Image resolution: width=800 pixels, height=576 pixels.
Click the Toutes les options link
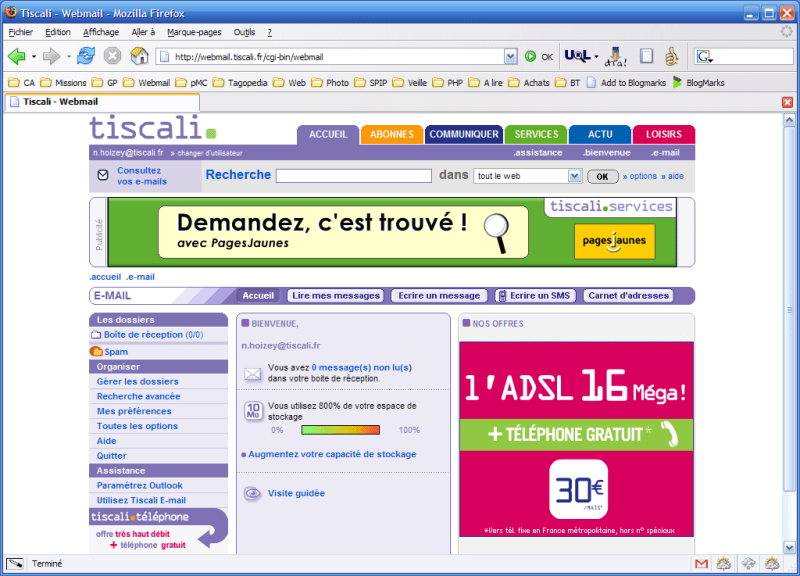(137, 426)
